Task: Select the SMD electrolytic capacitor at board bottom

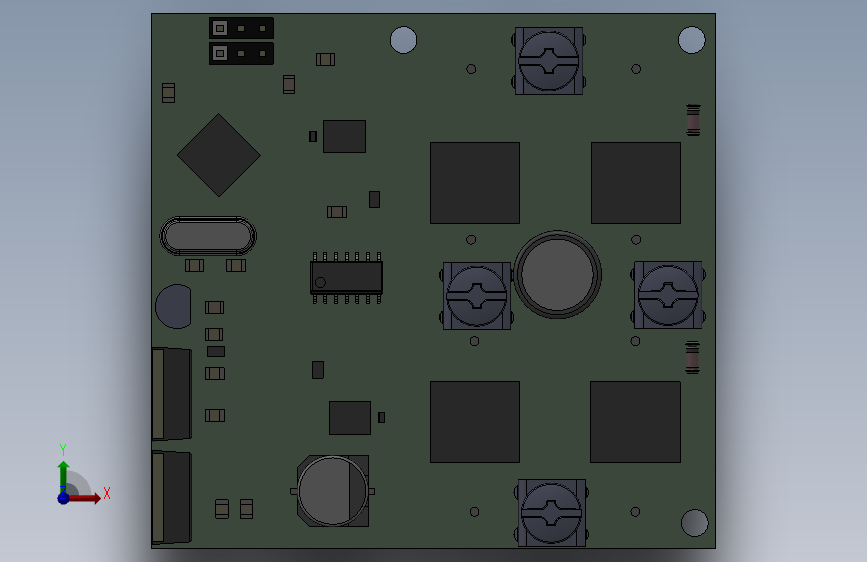Action: click(x=333, y=491)
